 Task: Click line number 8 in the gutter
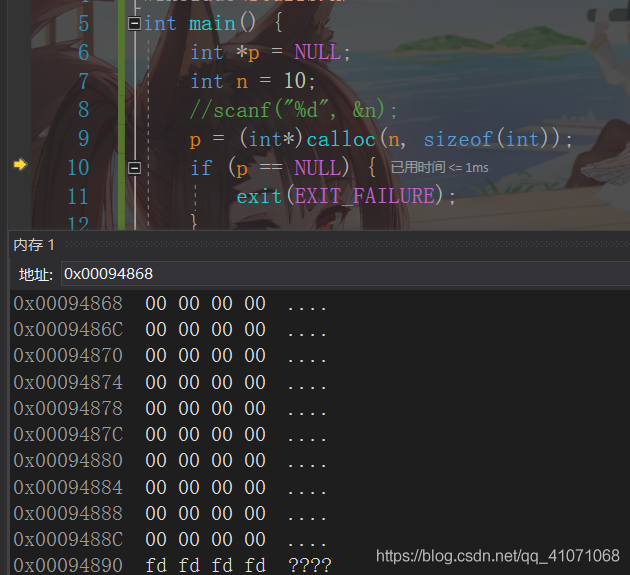84,110
